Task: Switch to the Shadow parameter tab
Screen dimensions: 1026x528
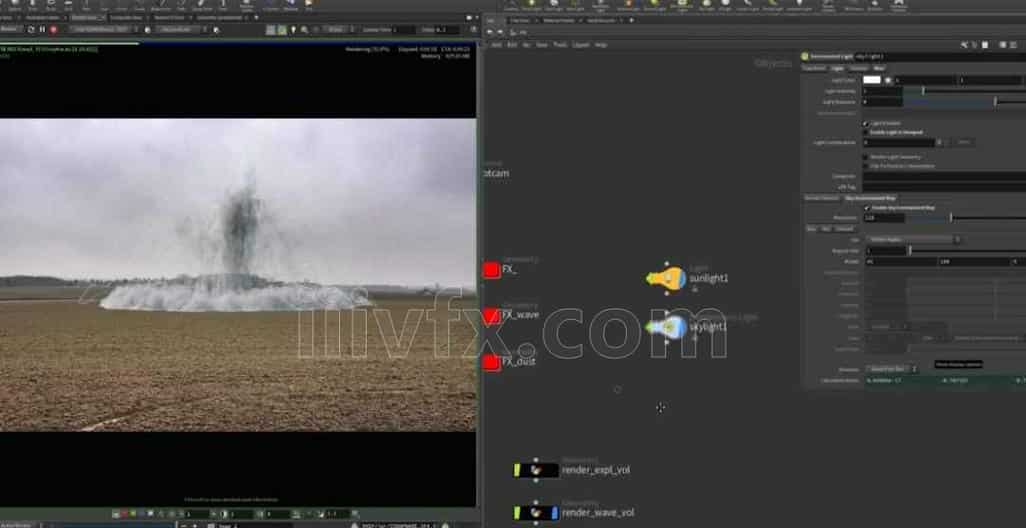Action: point(859,68)
